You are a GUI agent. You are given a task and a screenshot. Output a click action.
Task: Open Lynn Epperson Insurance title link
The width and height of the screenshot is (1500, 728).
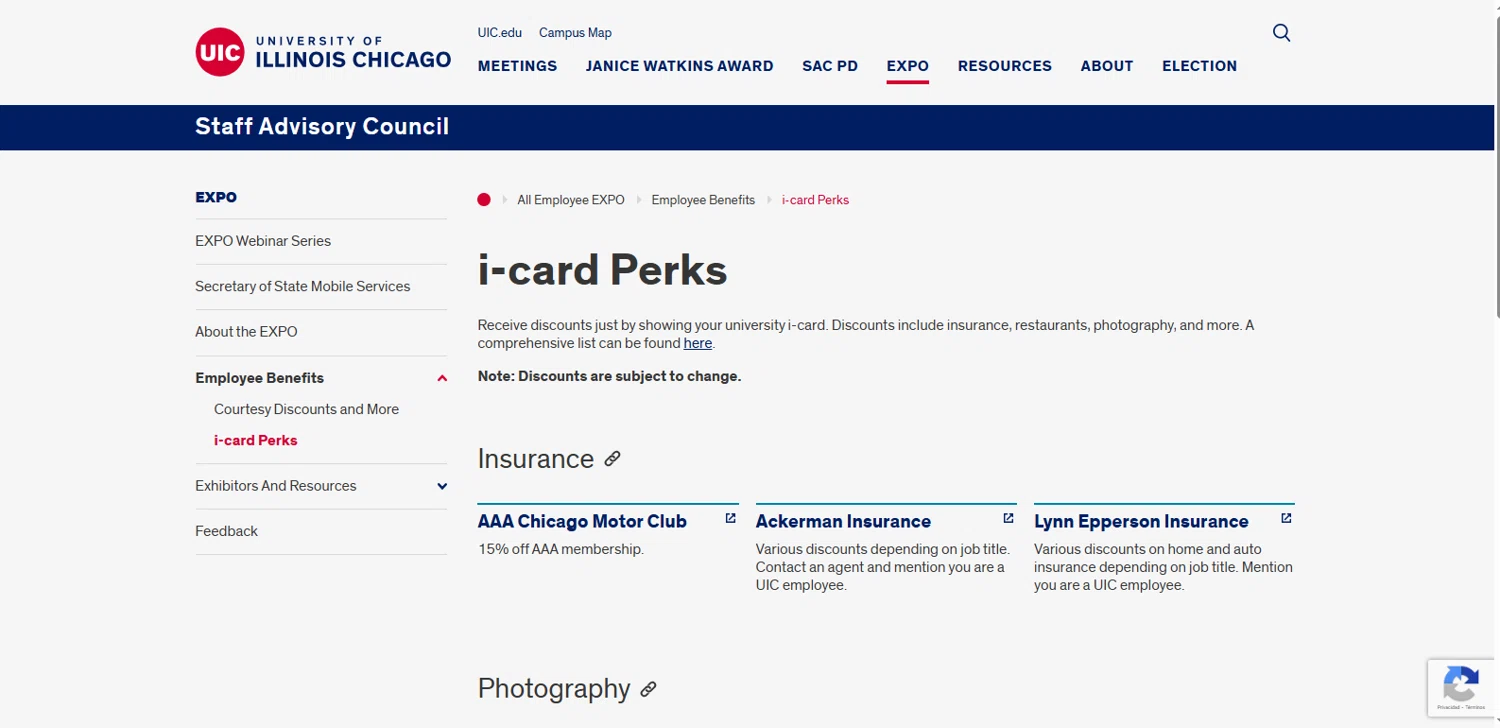point(1141,521)
